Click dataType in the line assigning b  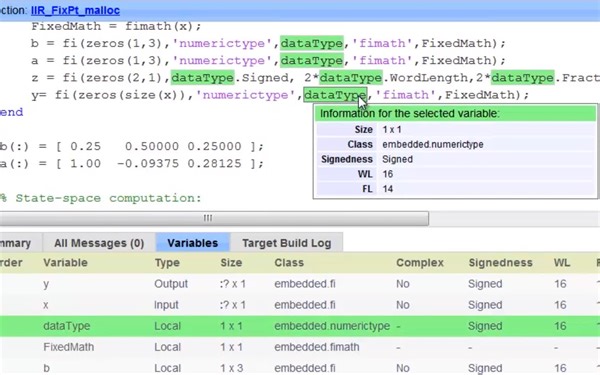pyautogui.click(x=311, y=43)
